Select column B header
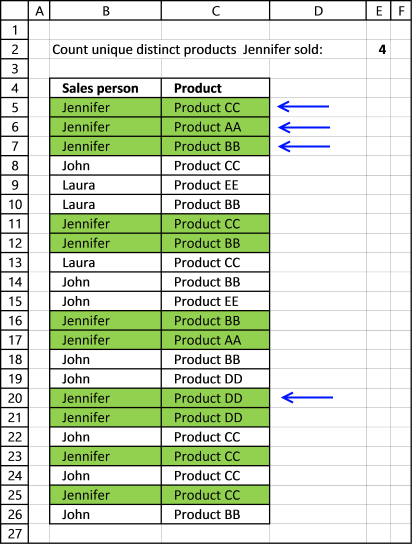This screenshot has width=412, height=544. point(105,11)
